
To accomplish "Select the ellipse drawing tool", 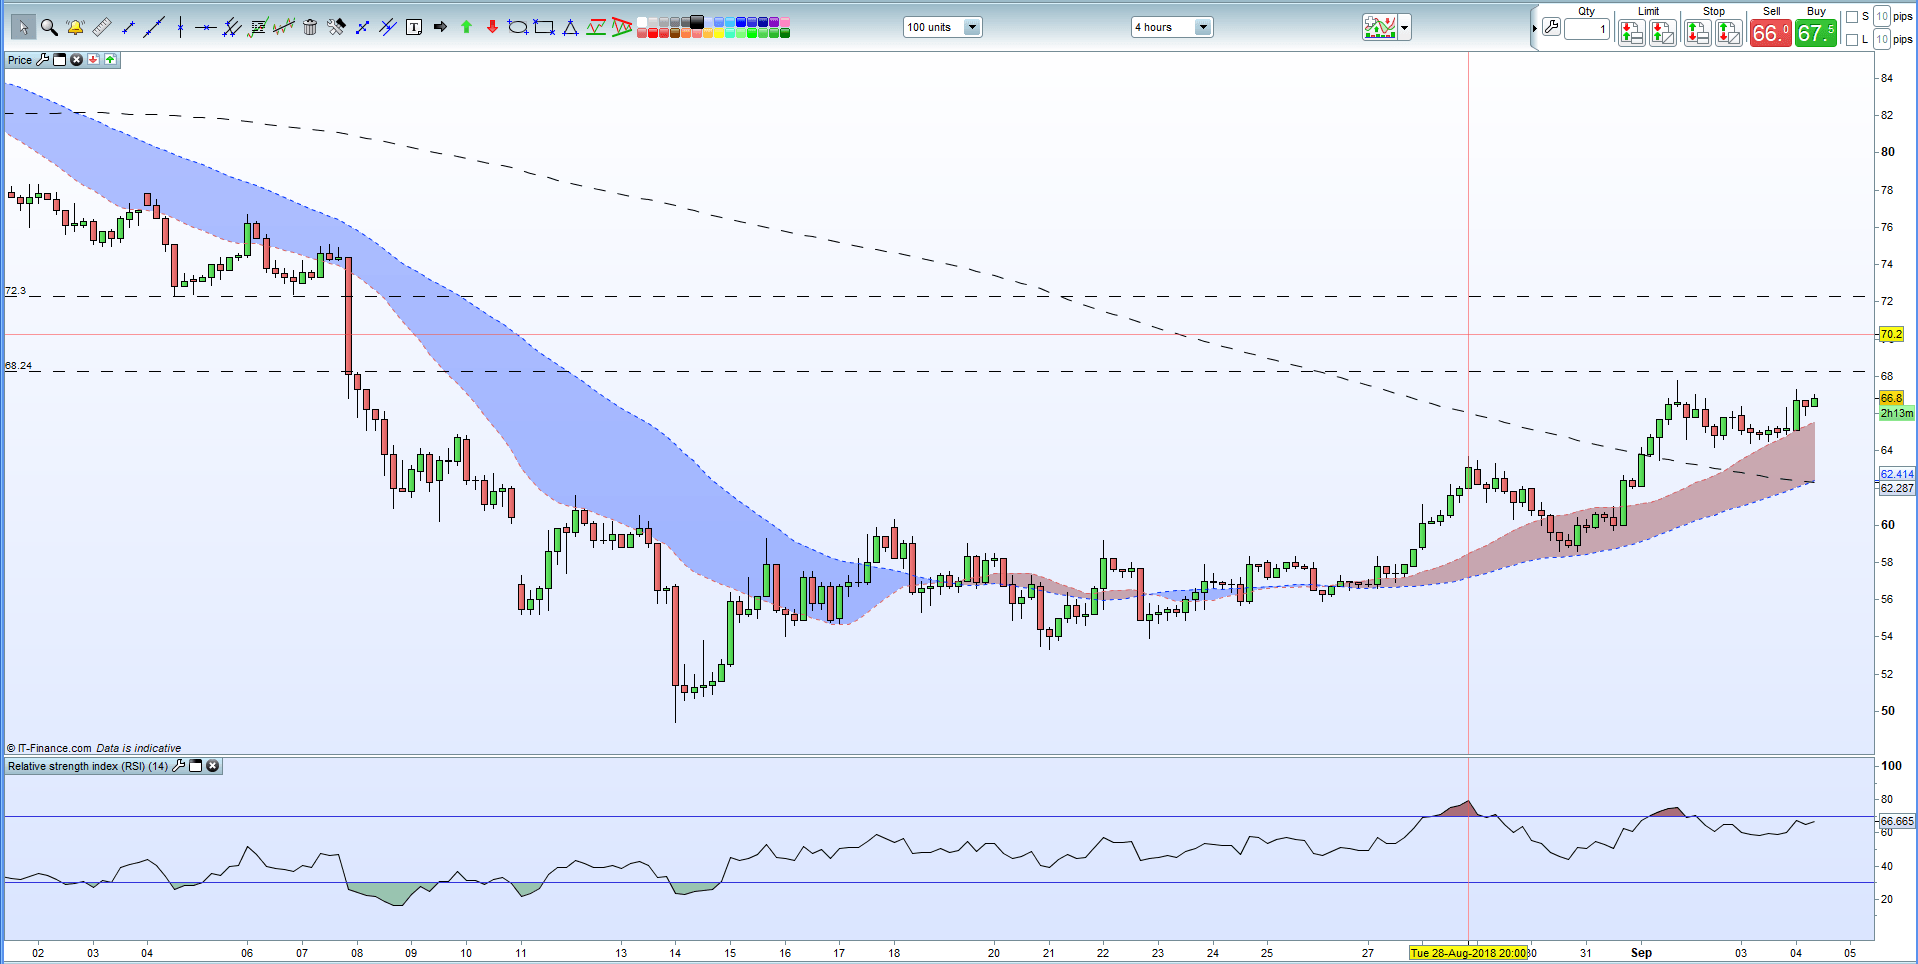I will pyautogui.click(x=517, y=27).
